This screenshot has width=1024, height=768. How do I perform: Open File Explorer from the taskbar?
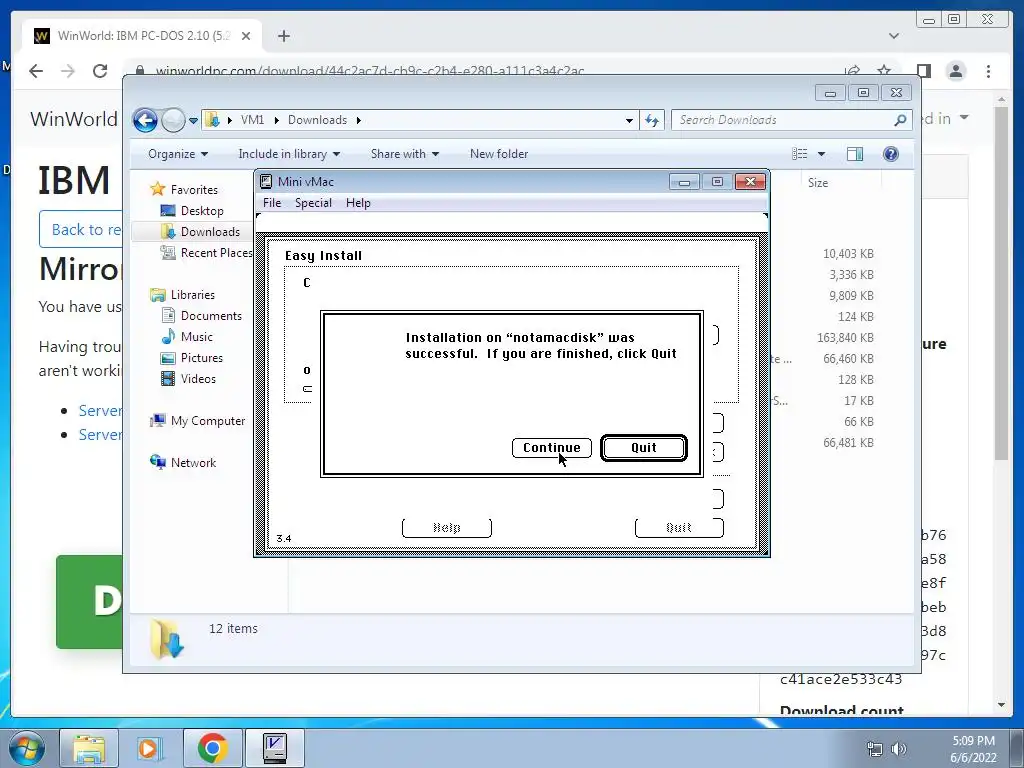89,748
